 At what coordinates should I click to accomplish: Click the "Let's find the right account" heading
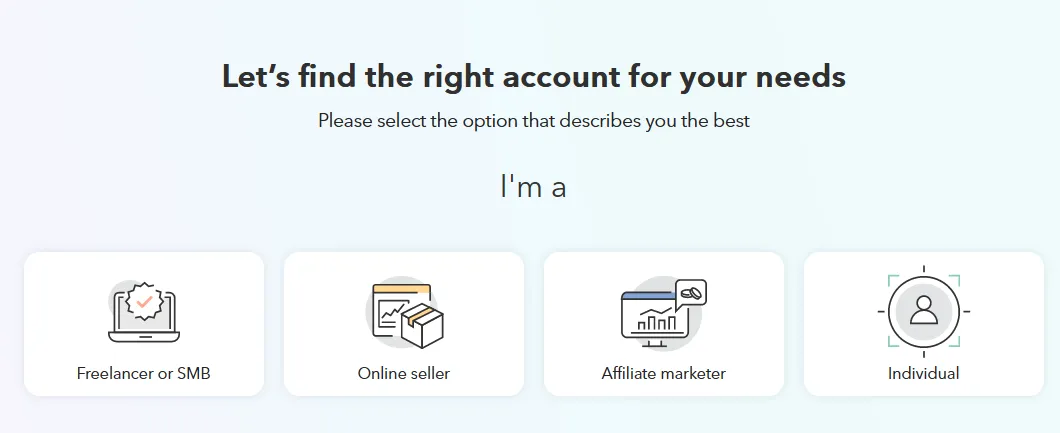click(x=534, y=76)
